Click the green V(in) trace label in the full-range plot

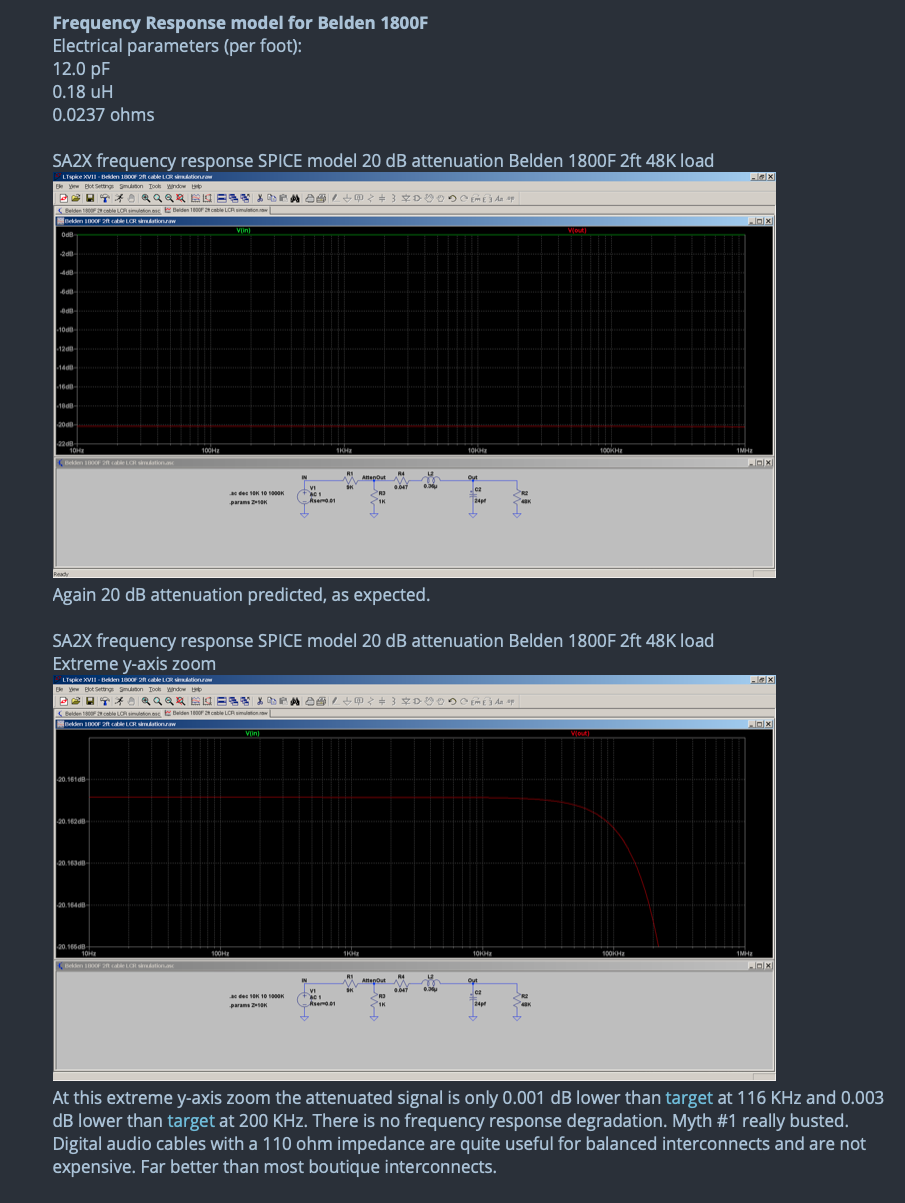coord(243,230)
